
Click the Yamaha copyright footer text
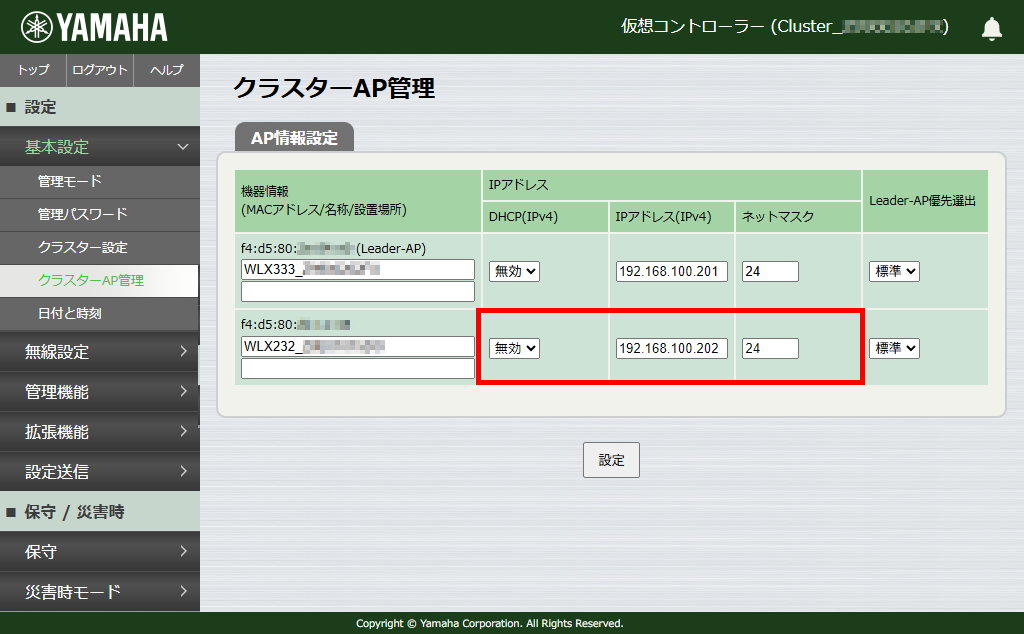click(489, 624)
